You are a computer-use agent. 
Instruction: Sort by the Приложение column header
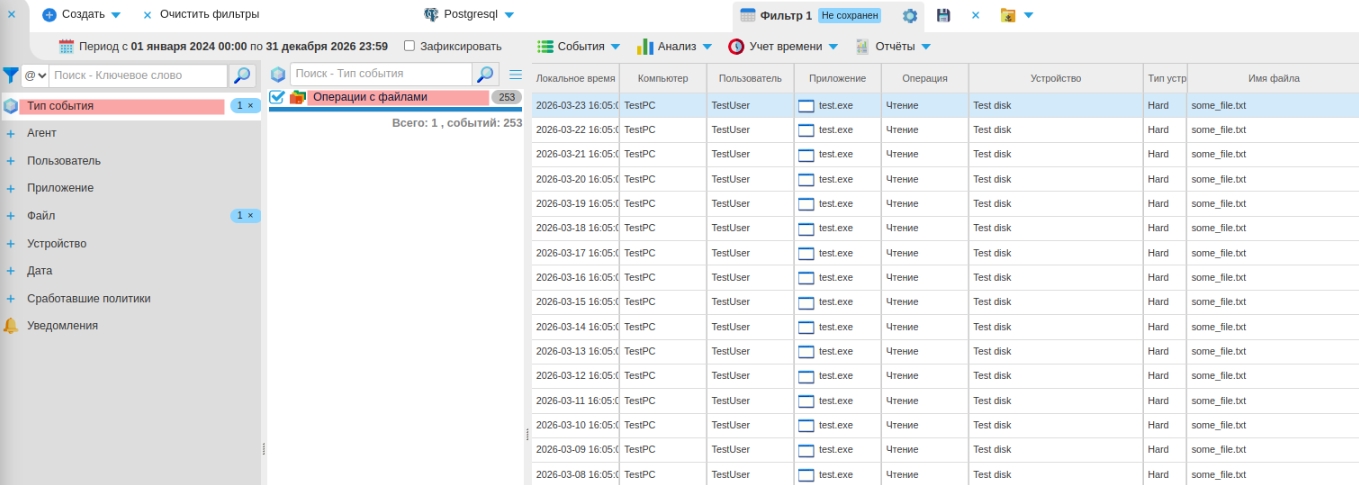[x=838, y=78]
